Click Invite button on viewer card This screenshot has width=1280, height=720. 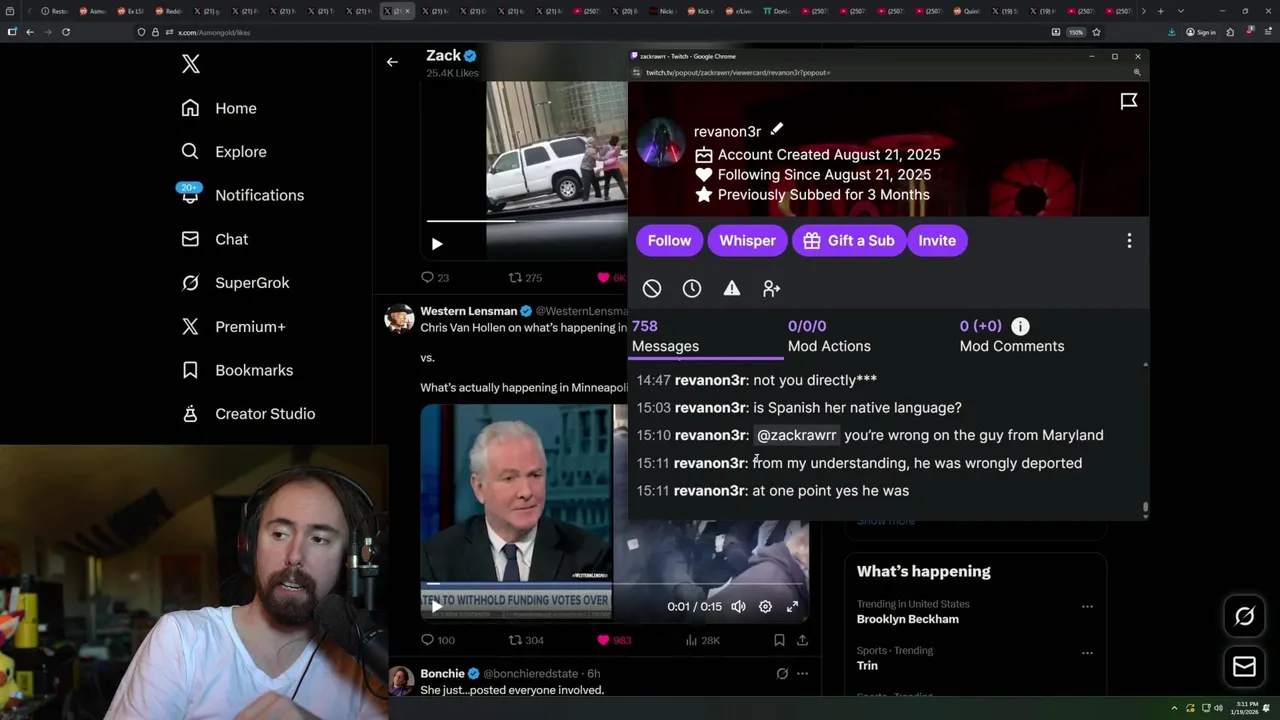tap(937, 241)
